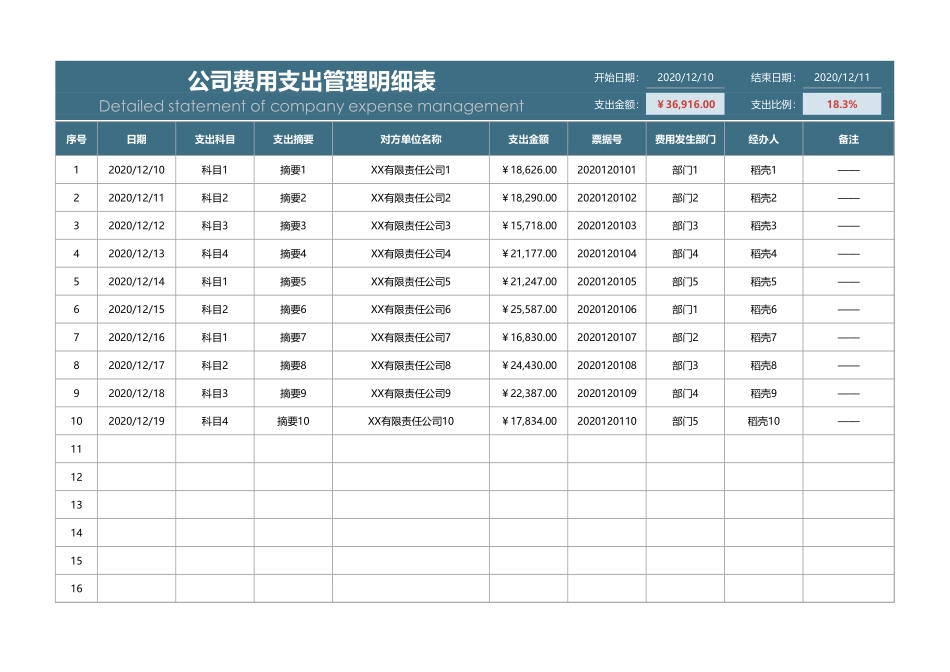Select the 经办人 column header

pos(764,139)
